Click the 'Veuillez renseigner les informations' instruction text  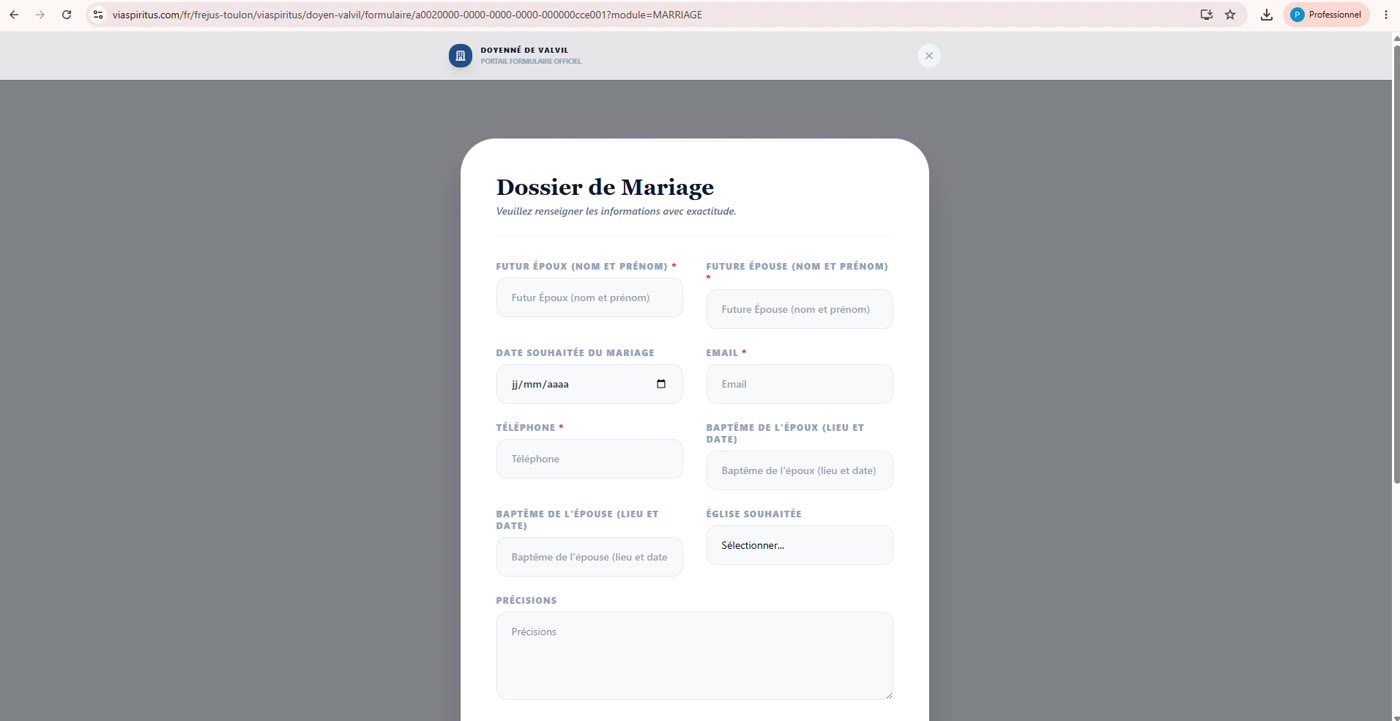616,211
